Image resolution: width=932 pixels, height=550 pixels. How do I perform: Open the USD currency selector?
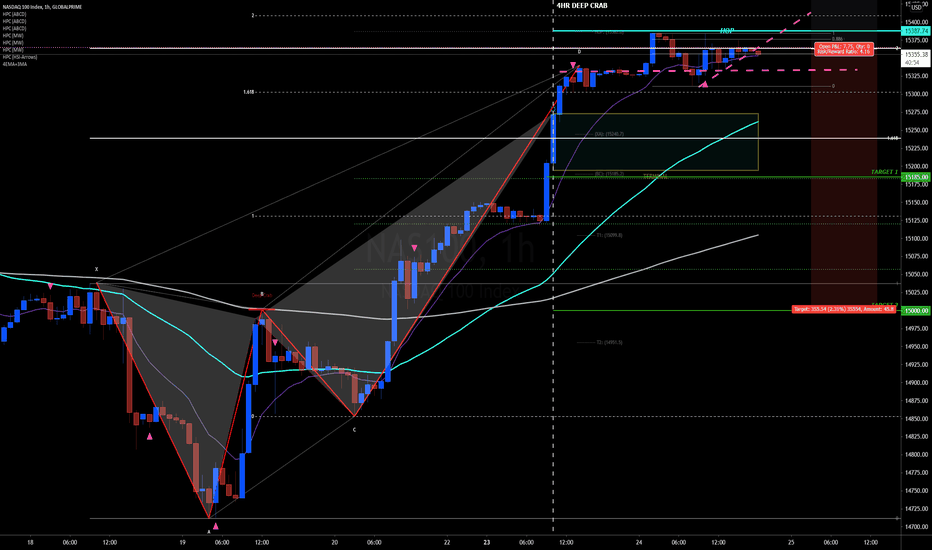(x=916, y=8)
